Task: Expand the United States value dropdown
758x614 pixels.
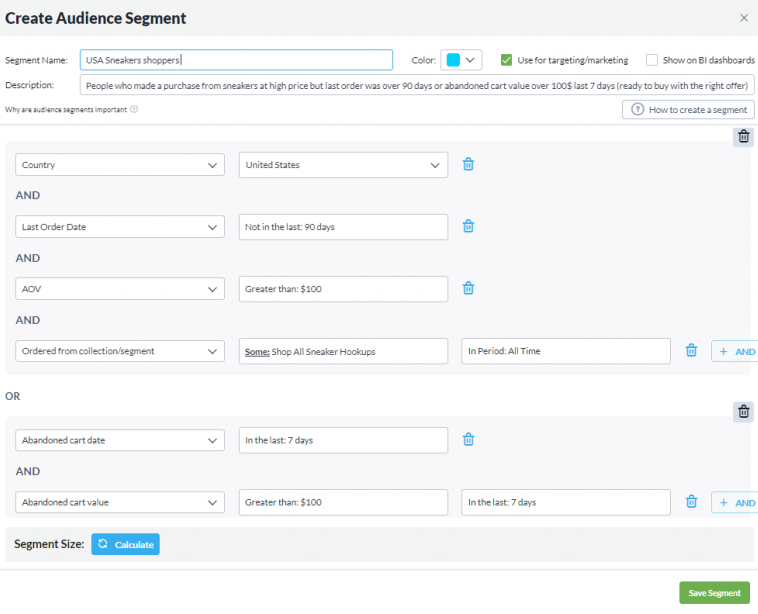Action: (343, 165)
